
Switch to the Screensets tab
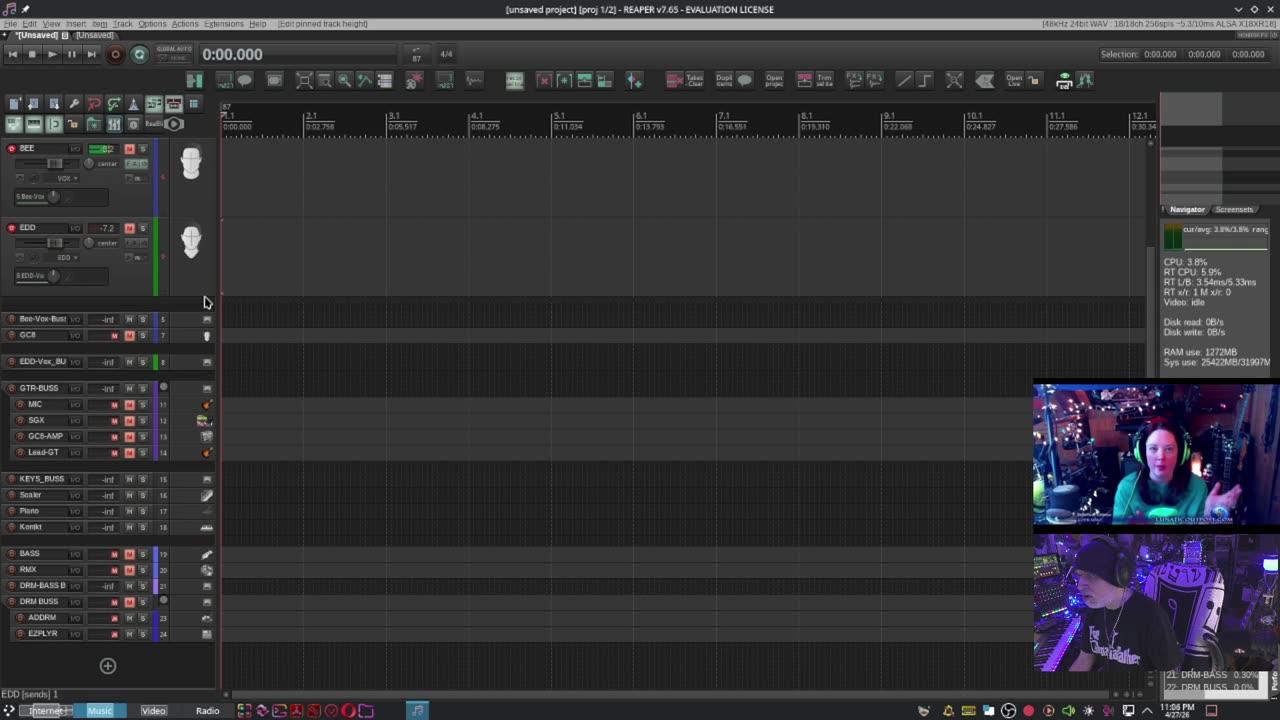(x=1234, y=210)
